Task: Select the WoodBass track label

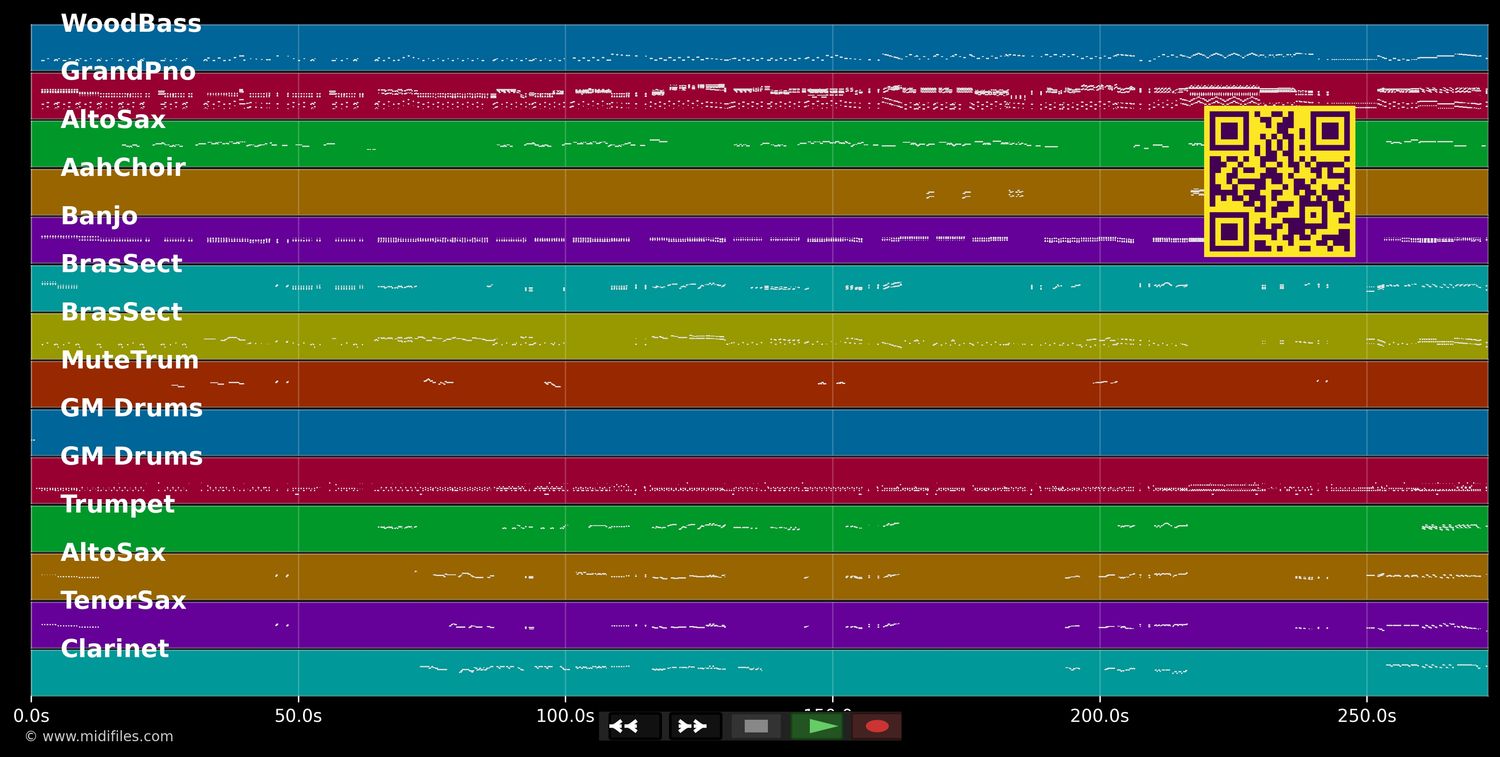Action: coord(131,22)
